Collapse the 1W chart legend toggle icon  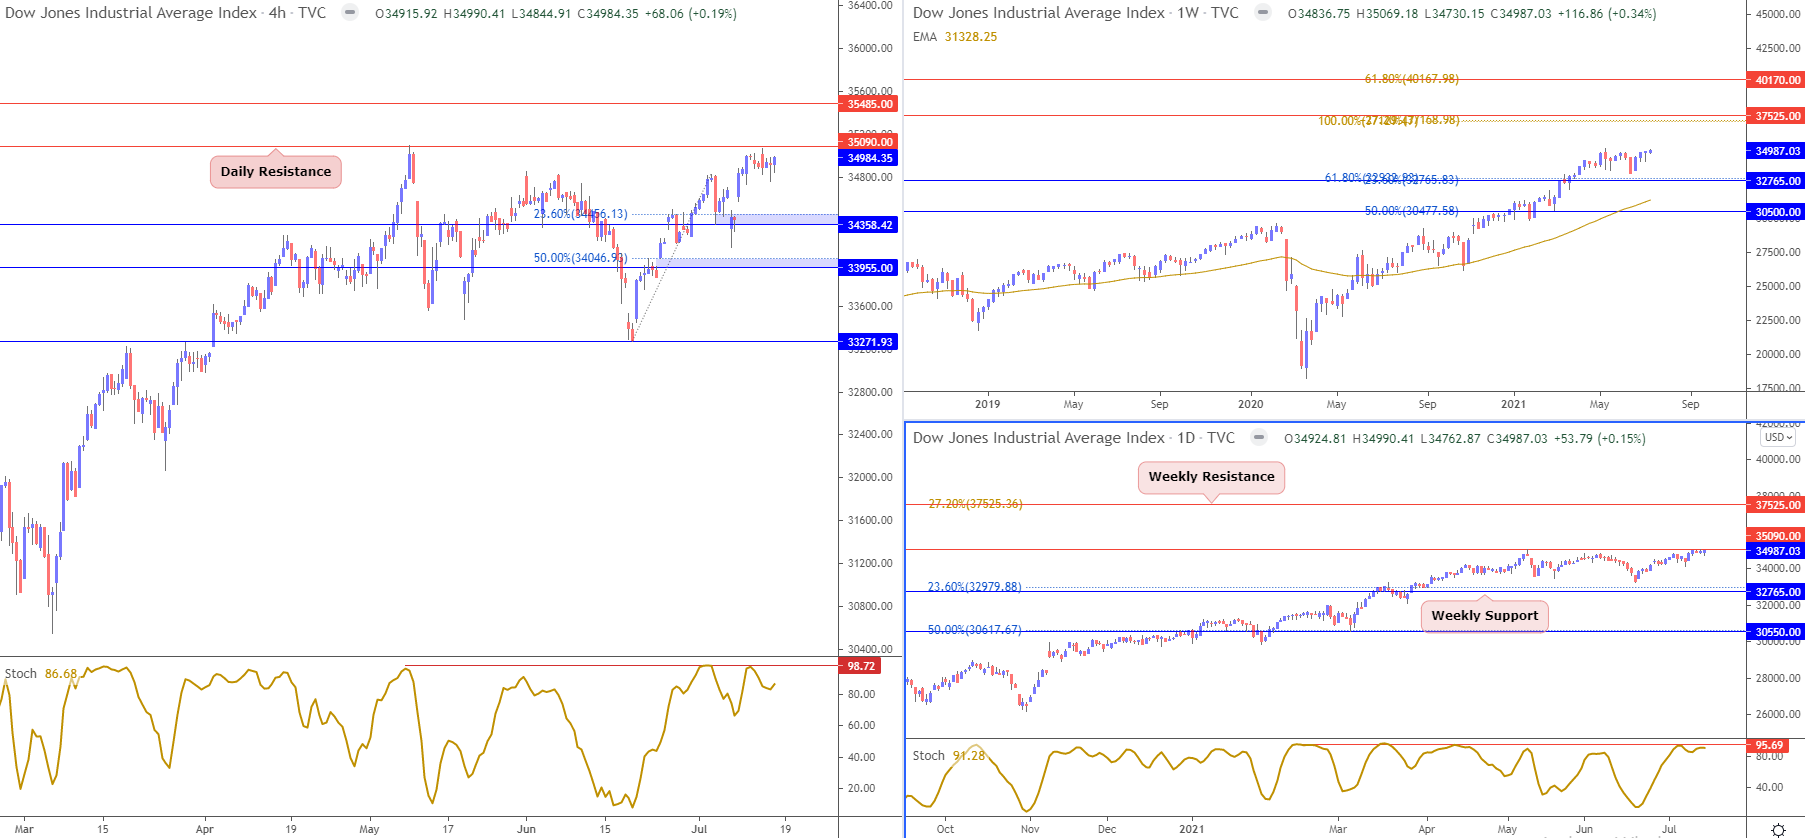coord(1263,13)
